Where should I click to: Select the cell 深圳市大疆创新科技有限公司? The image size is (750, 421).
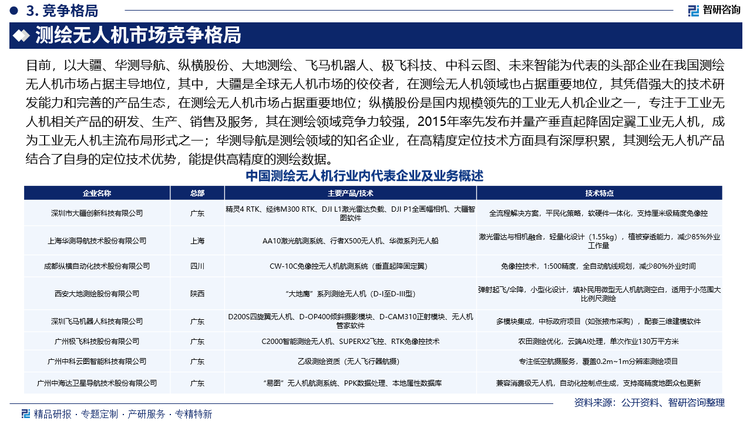[97, 213]
